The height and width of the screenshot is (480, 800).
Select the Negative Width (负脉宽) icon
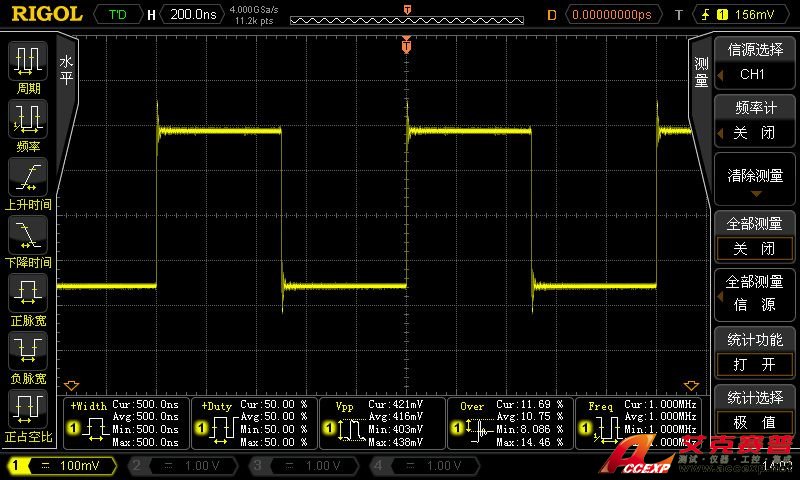click(x=27, y=352)
